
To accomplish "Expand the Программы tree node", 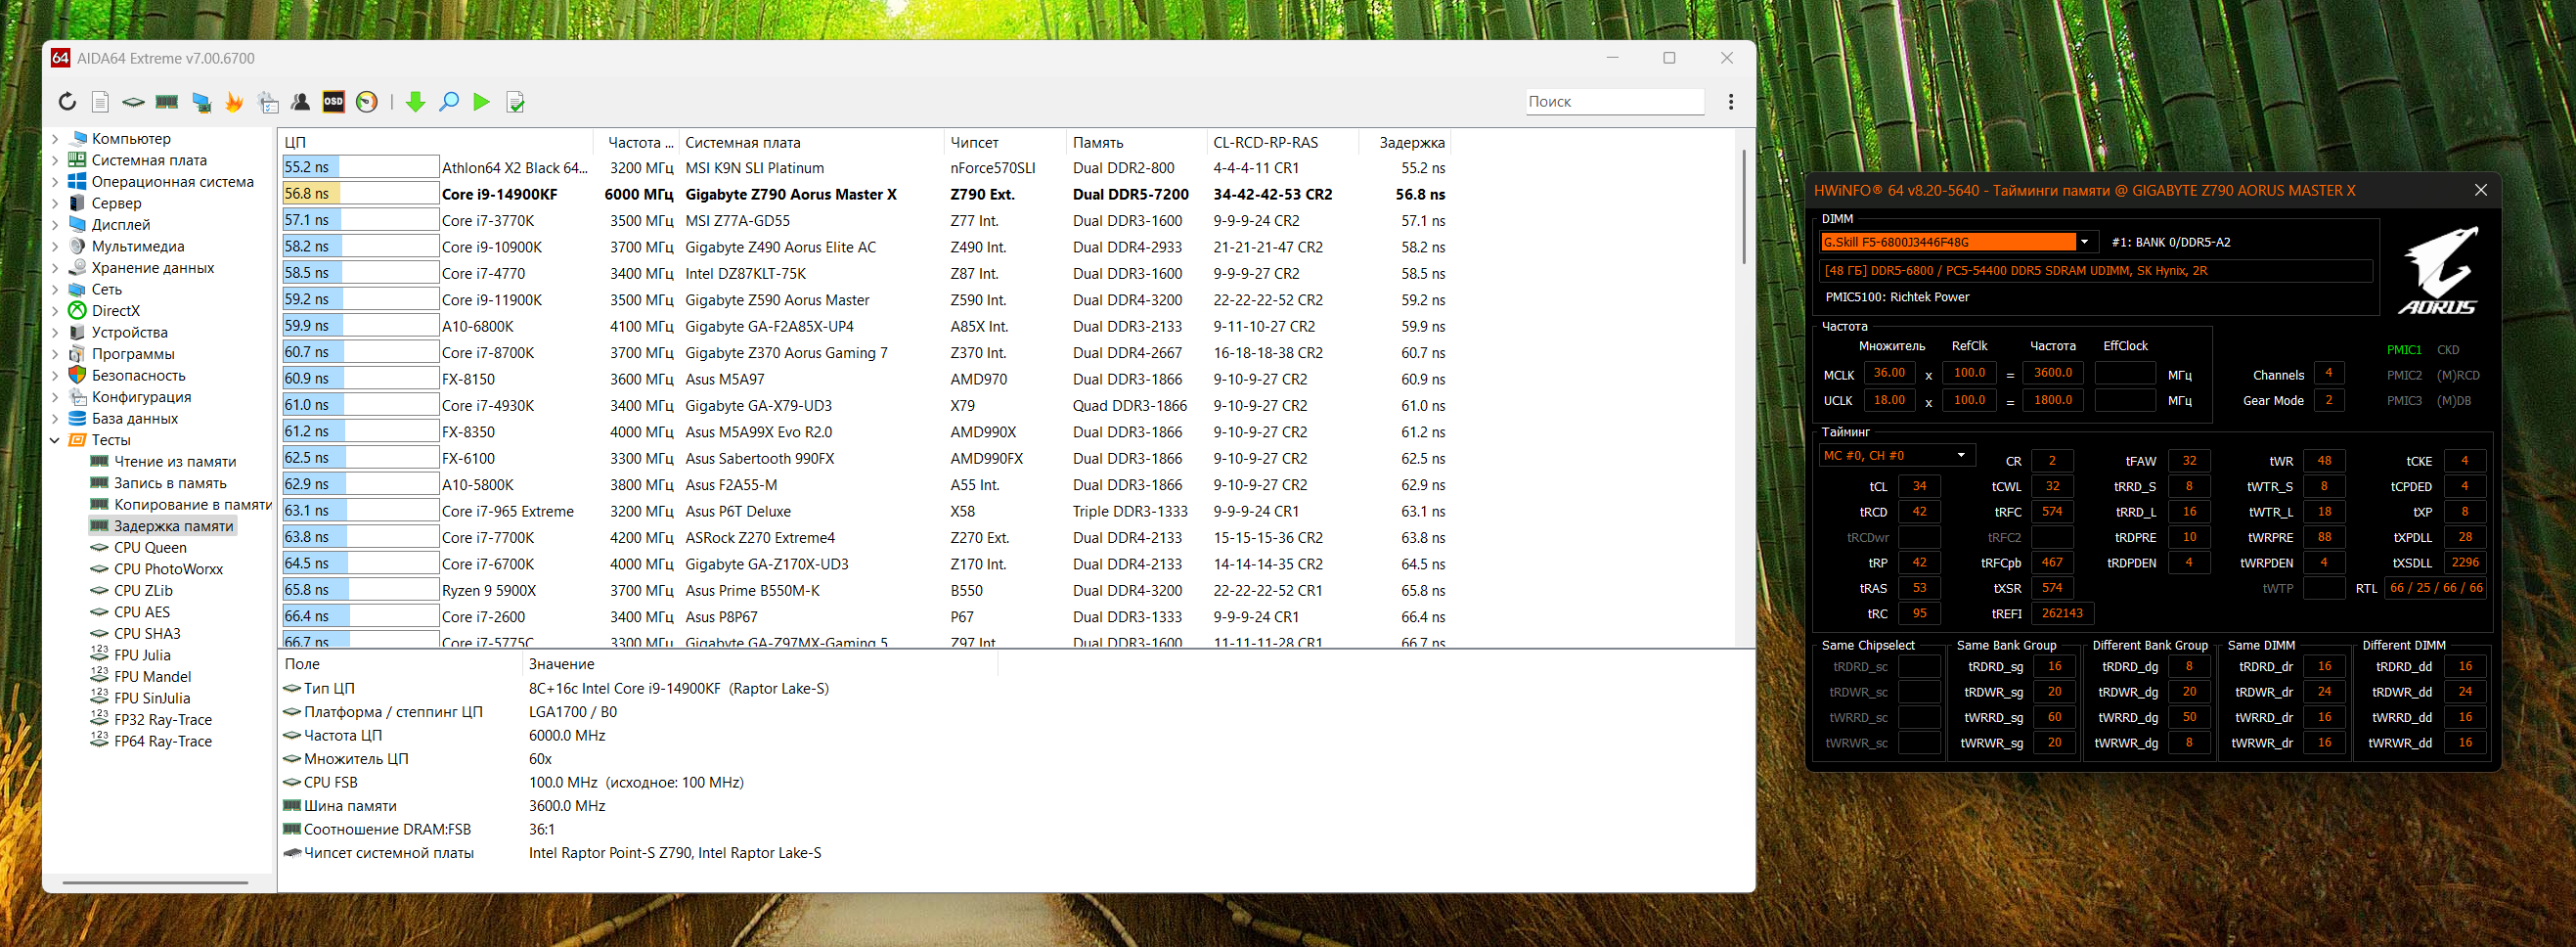I will (55, 353).
